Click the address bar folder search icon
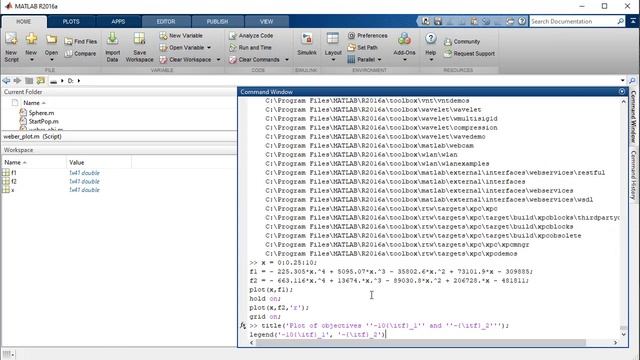Viewport: 640px width, 360px height. coord(632,81)
